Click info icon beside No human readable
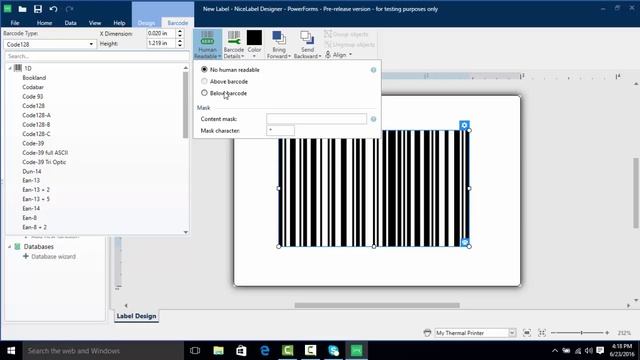Image resolution: width=640 pixels, height=360 pixels. pyautogui.click(x=373, y=70)
